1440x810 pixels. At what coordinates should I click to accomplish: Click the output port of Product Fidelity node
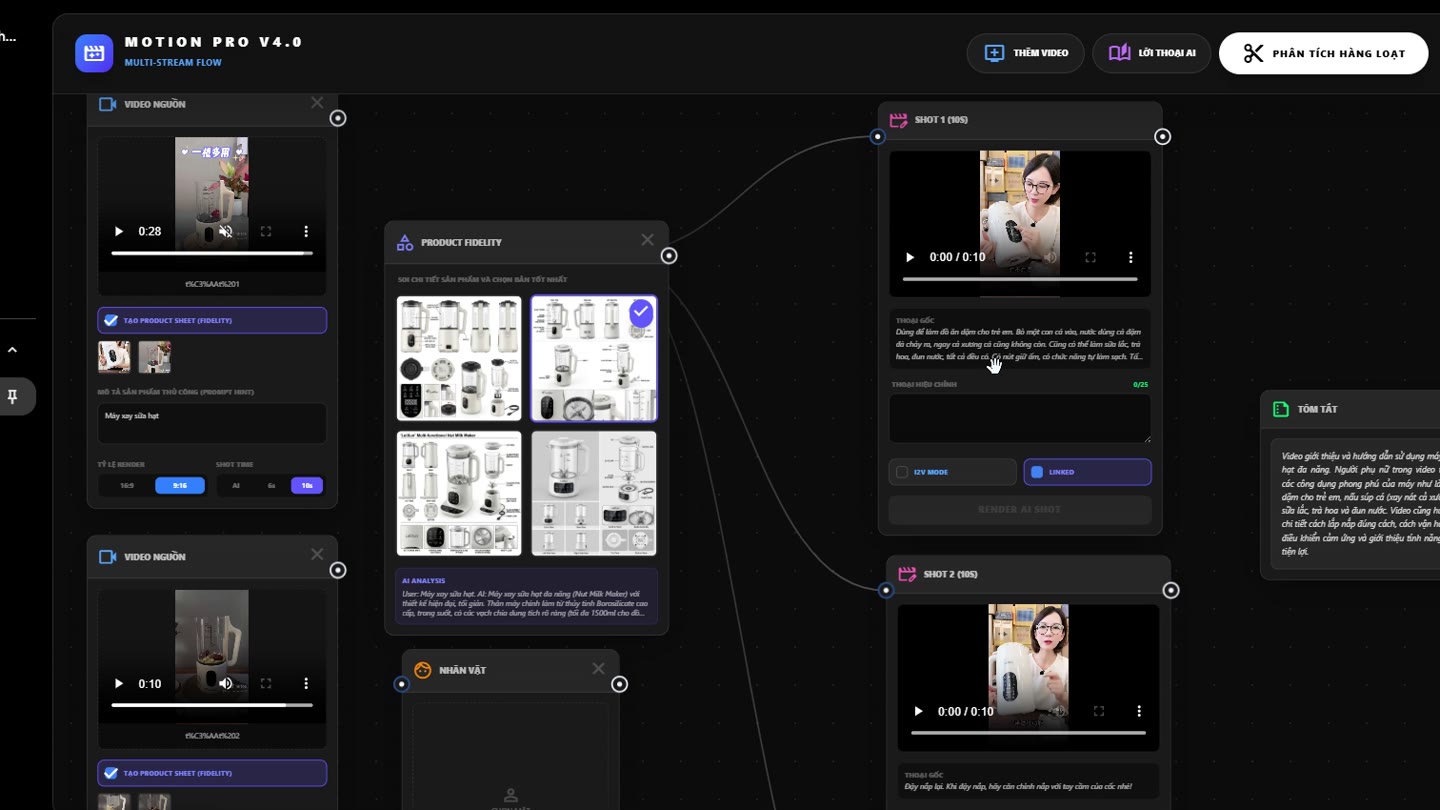[x=669, y=256]
